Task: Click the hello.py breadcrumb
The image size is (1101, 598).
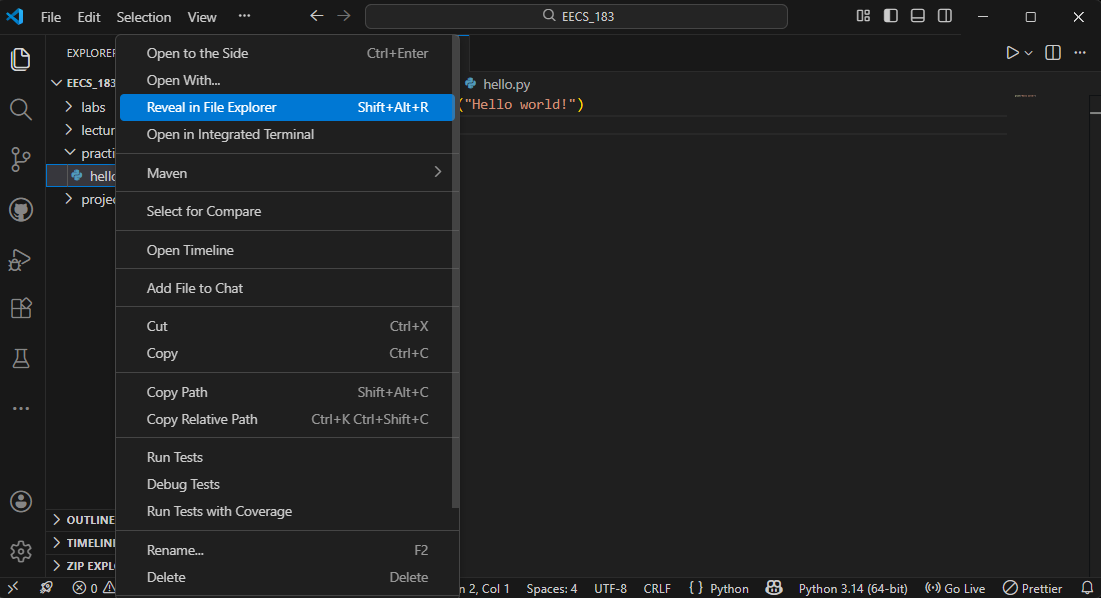Action: tap(498, 84)
